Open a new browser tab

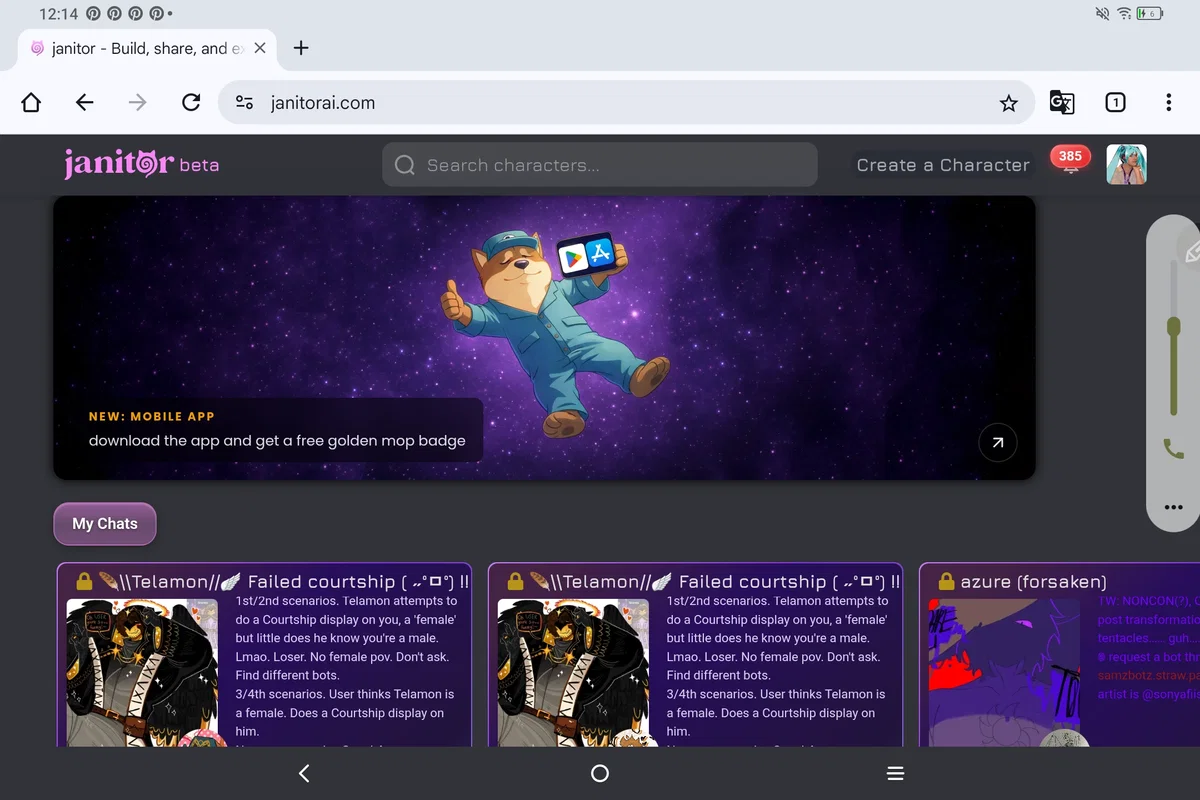pyautogui.click(x=301, y=48)
